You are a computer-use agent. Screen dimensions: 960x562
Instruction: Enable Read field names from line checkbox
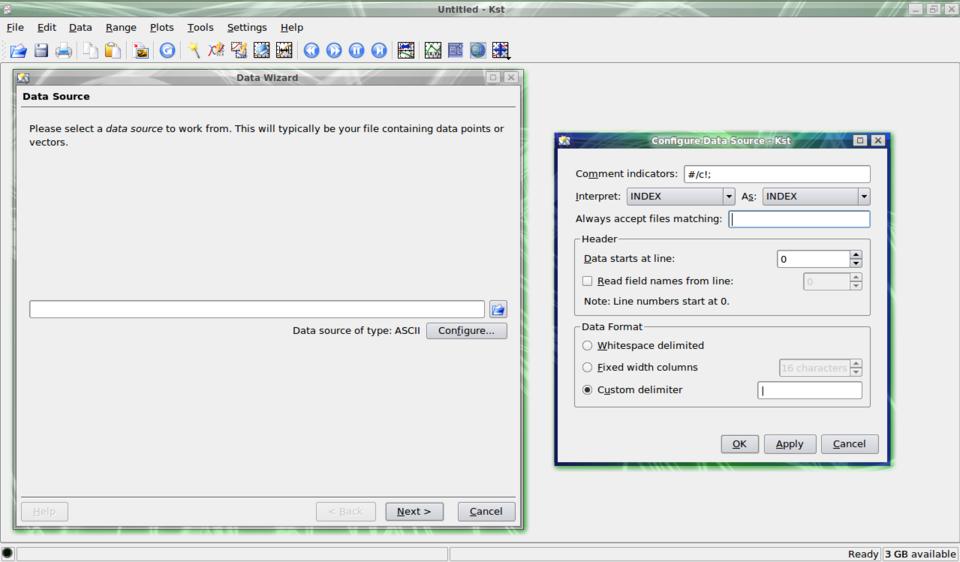click(x=588, y=281)
